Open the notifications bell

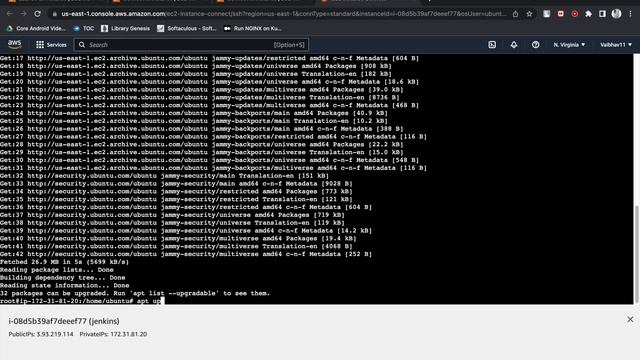click(x=514, y=45)
